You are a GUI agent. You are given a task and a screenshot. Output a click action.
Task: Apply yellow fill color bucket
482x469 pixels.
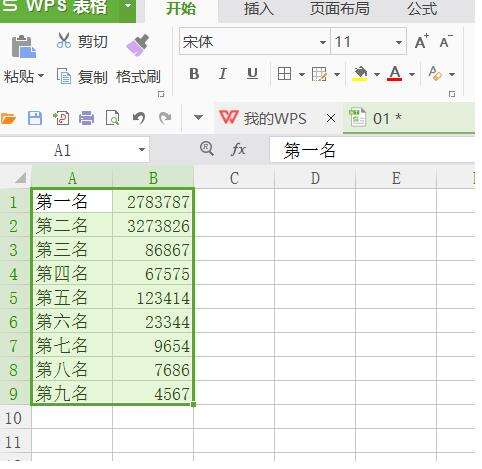point(360,74)
